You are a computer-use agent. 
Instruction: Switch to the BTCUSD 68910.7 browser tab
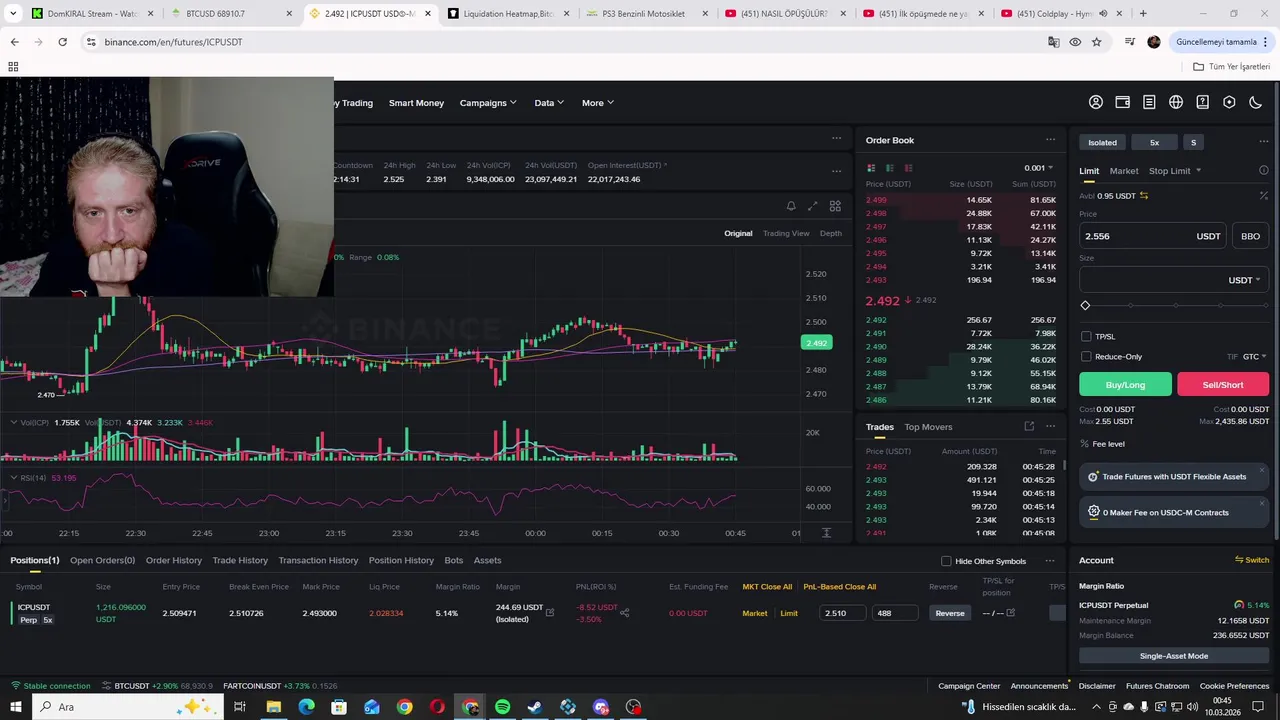[x=229, y=14]
